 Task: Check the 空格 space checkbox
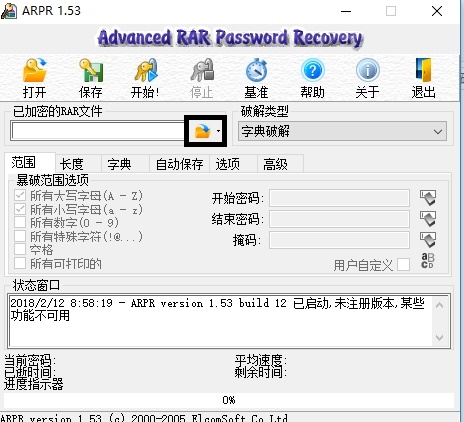click(x=20, y=249)
